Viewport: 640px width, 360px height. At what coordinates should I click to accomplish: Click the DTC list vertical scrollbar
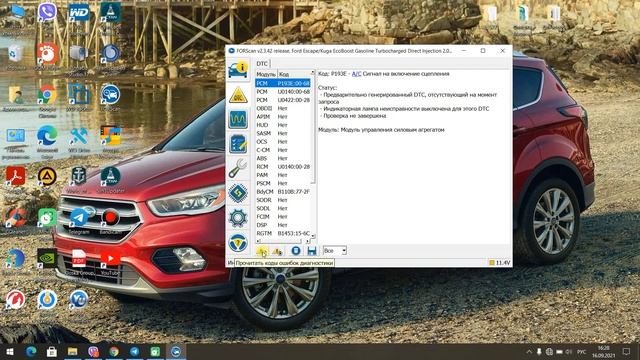coord(313,154)
